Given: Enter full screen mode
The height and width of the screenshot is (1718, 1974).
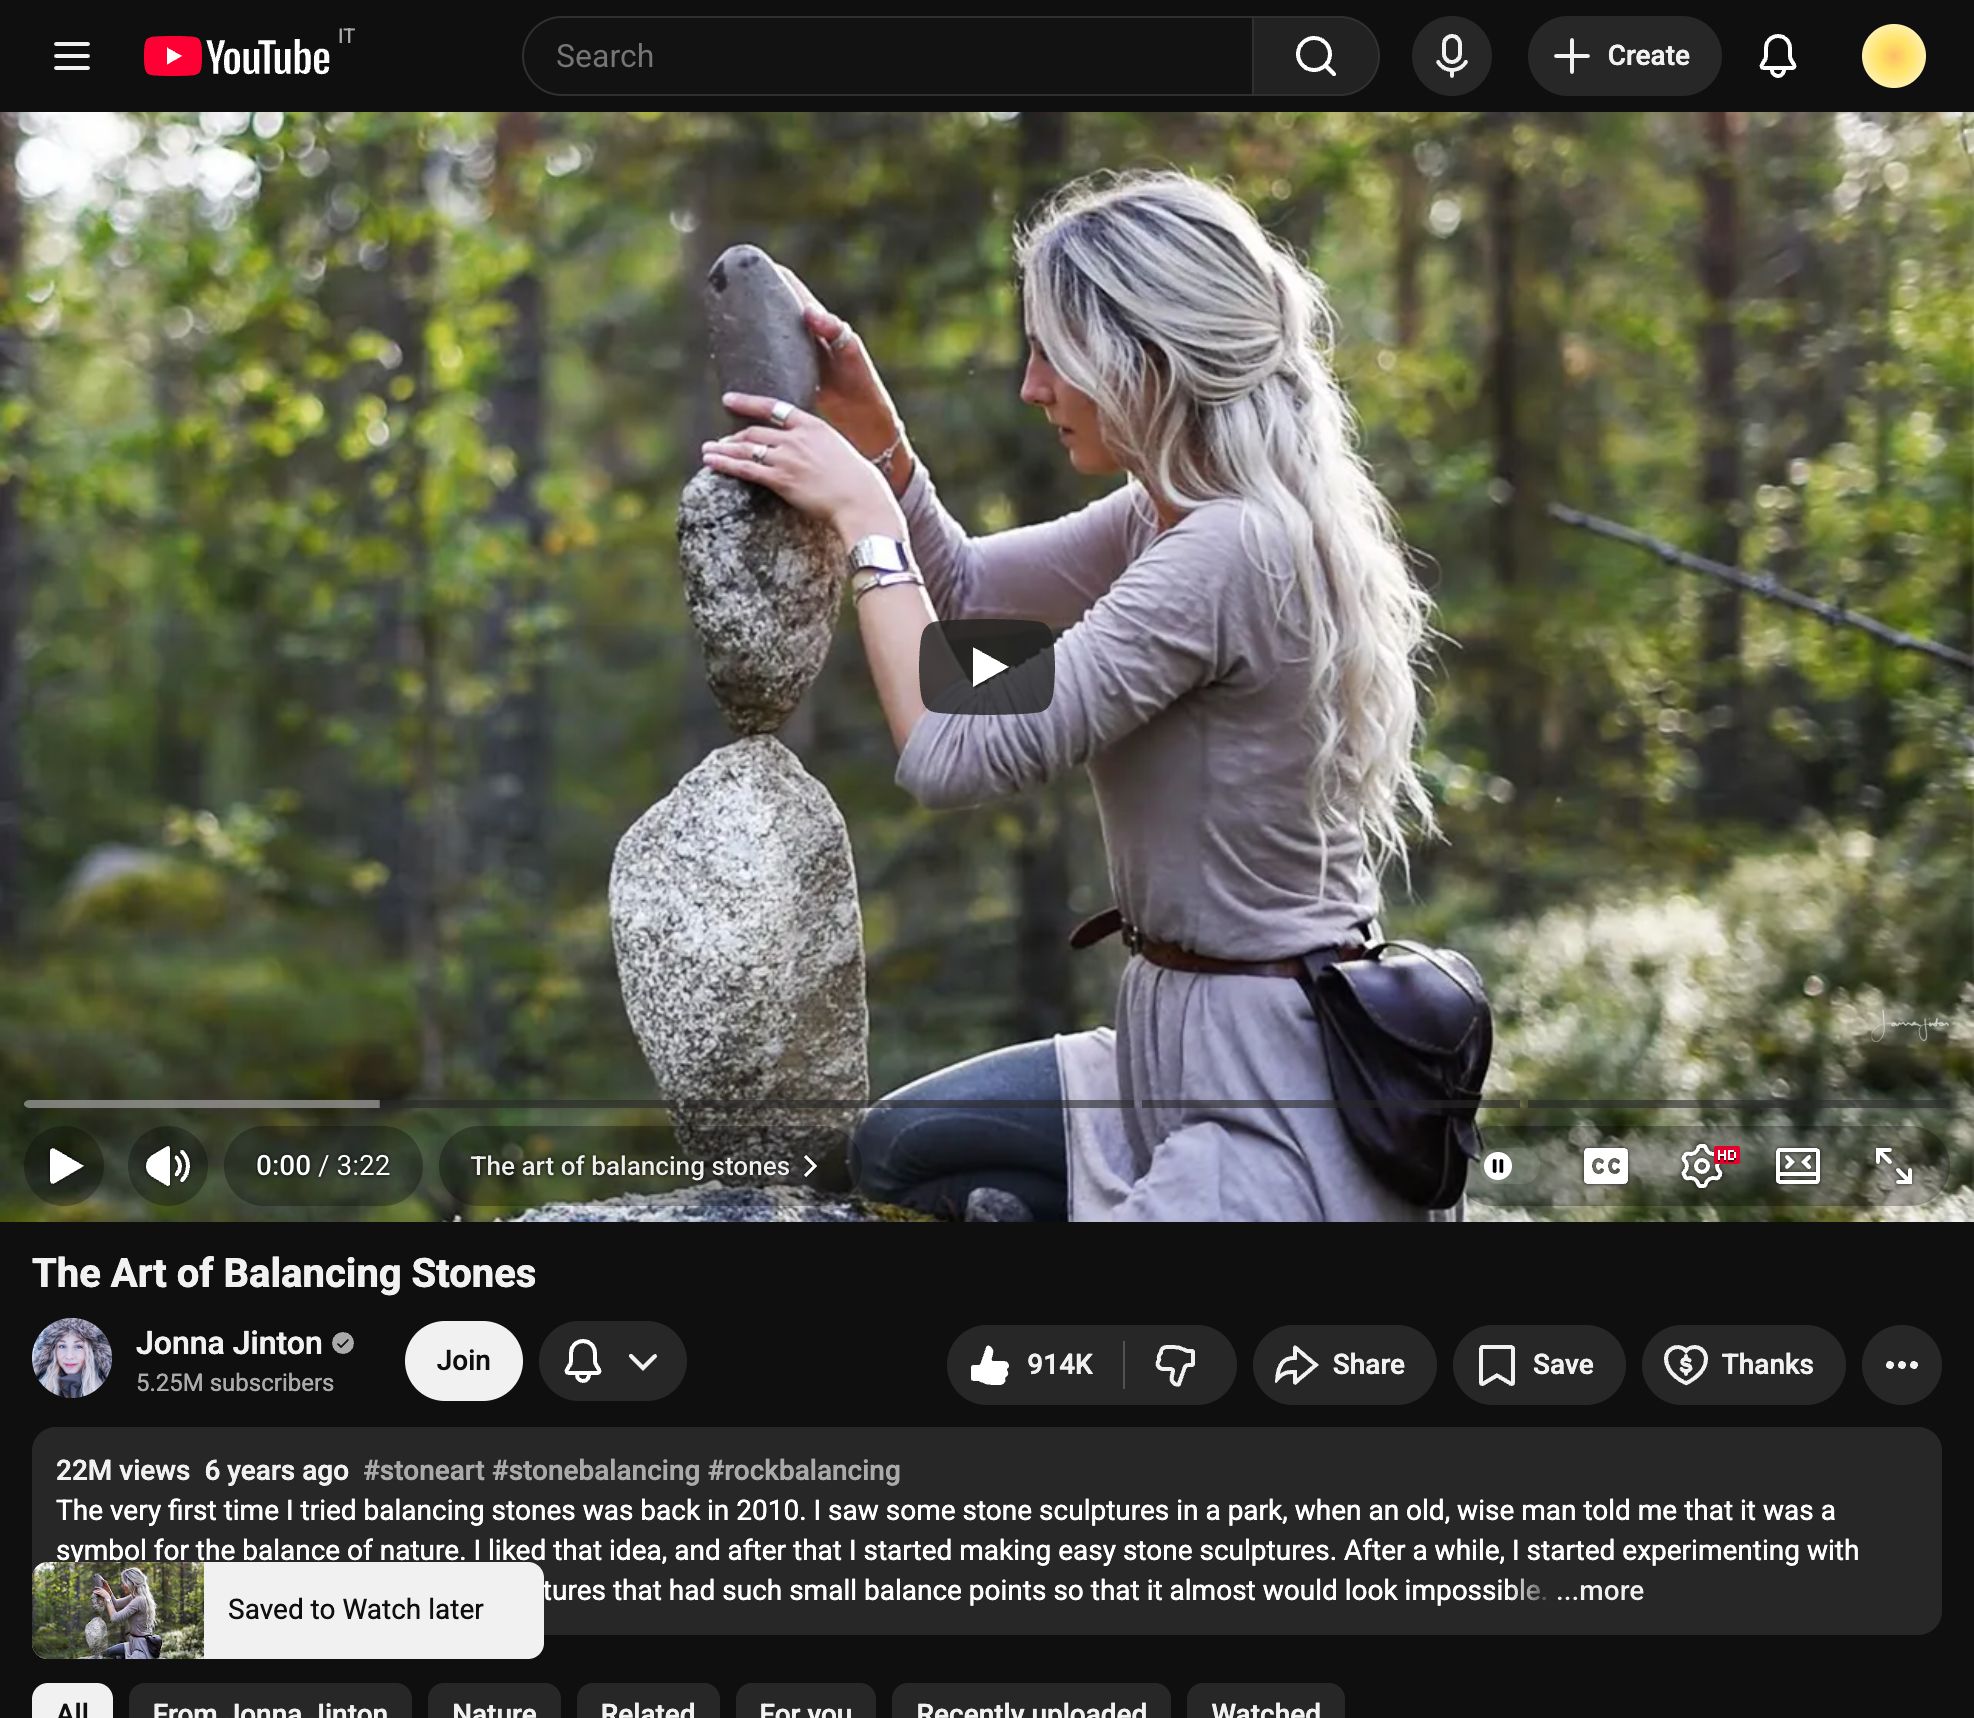Looking at the screenshot, I should (1893, 1166).
